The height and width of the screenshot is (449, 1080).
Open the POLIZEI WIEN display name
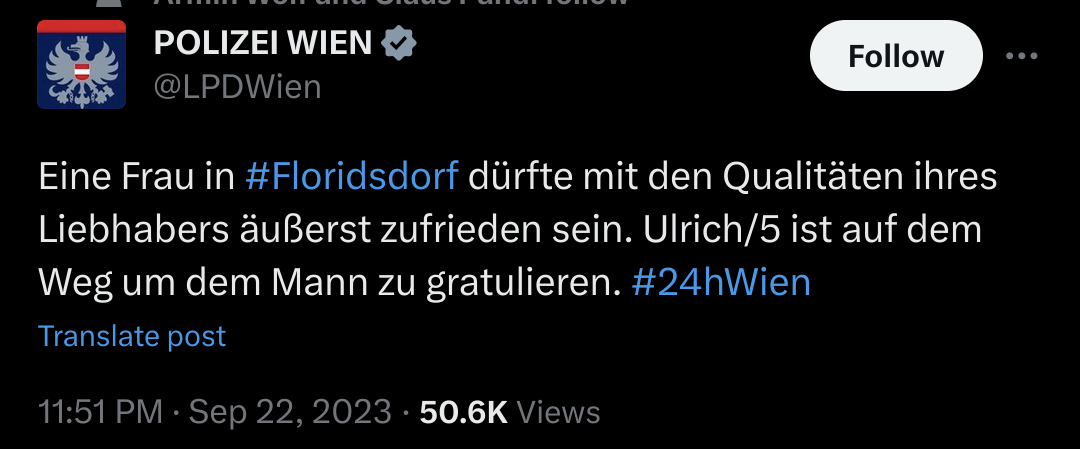click(x=263, y=44)
